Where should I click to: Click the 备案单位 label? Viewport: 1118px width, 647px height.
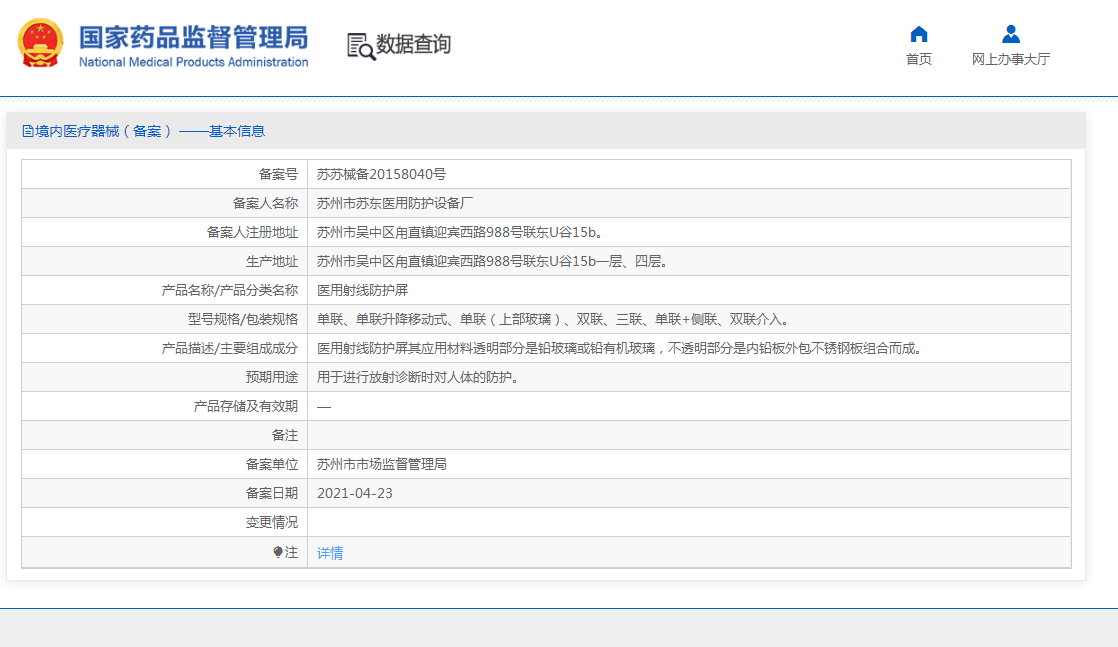pyautogui.click(x=272, y=464)
